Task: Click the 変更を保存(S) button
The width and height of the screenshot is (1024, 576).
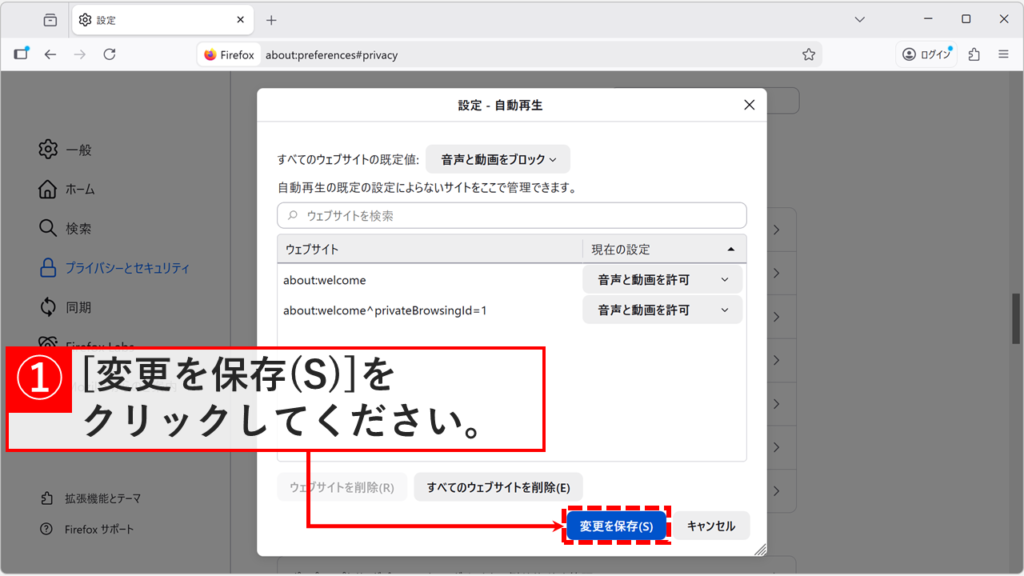Action: 617,525
